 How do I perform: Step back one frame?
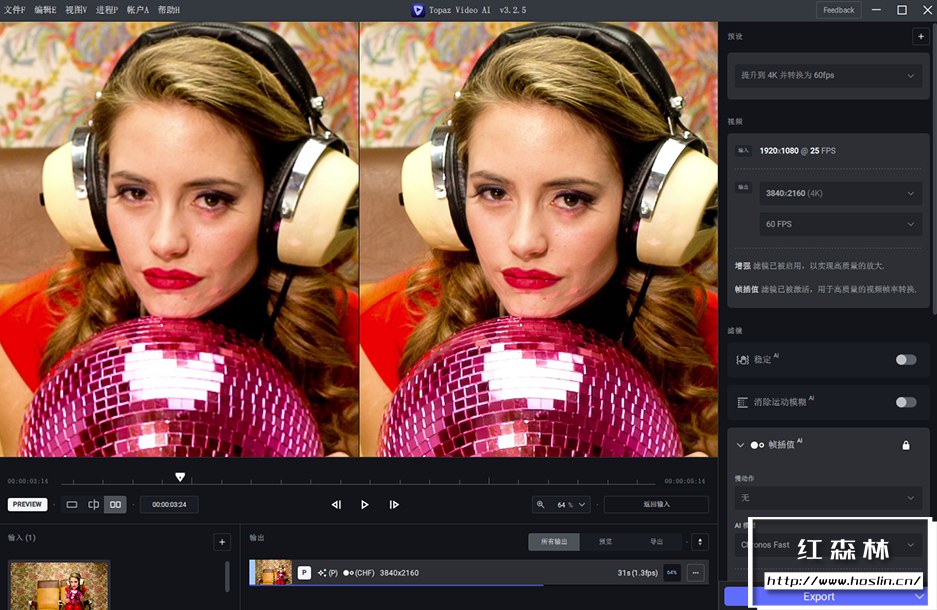(336, 505)
